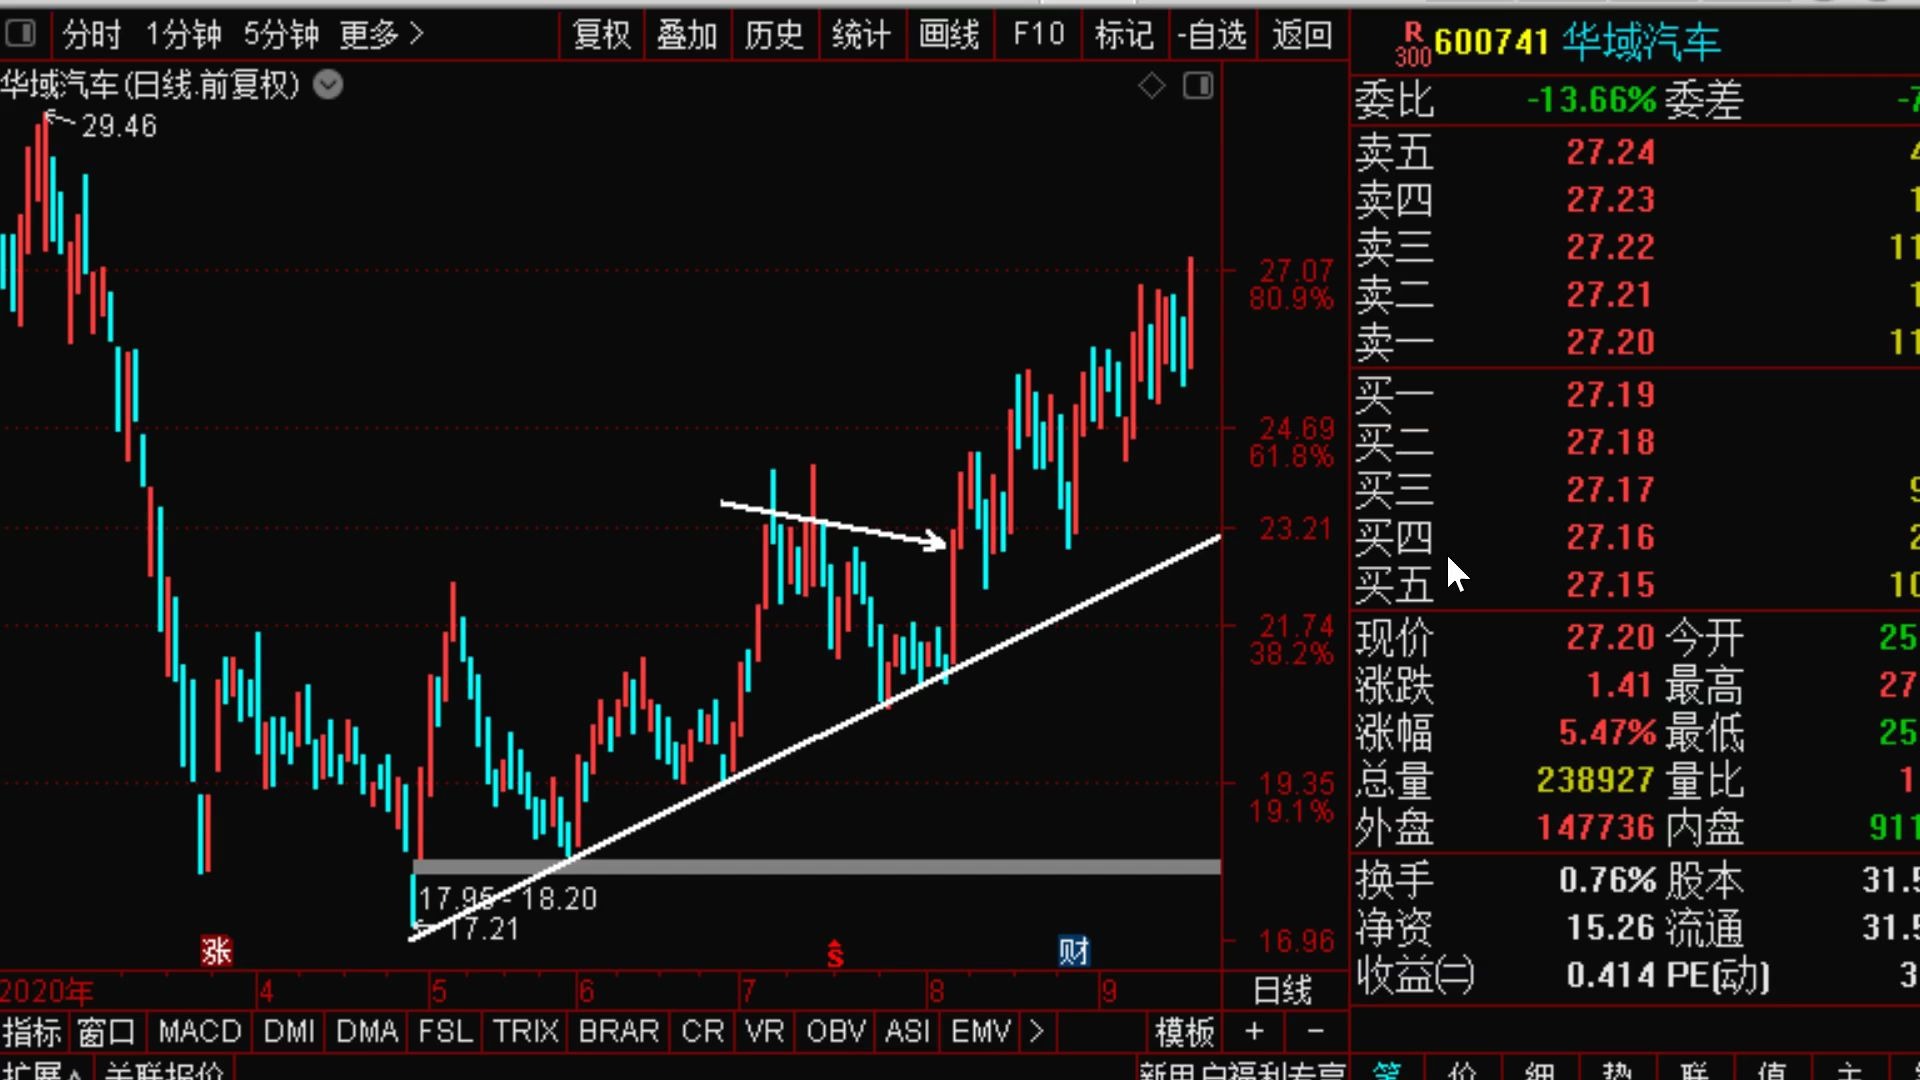Select the ASI indicator
1920x1080 pixels.
[908, 1032]
